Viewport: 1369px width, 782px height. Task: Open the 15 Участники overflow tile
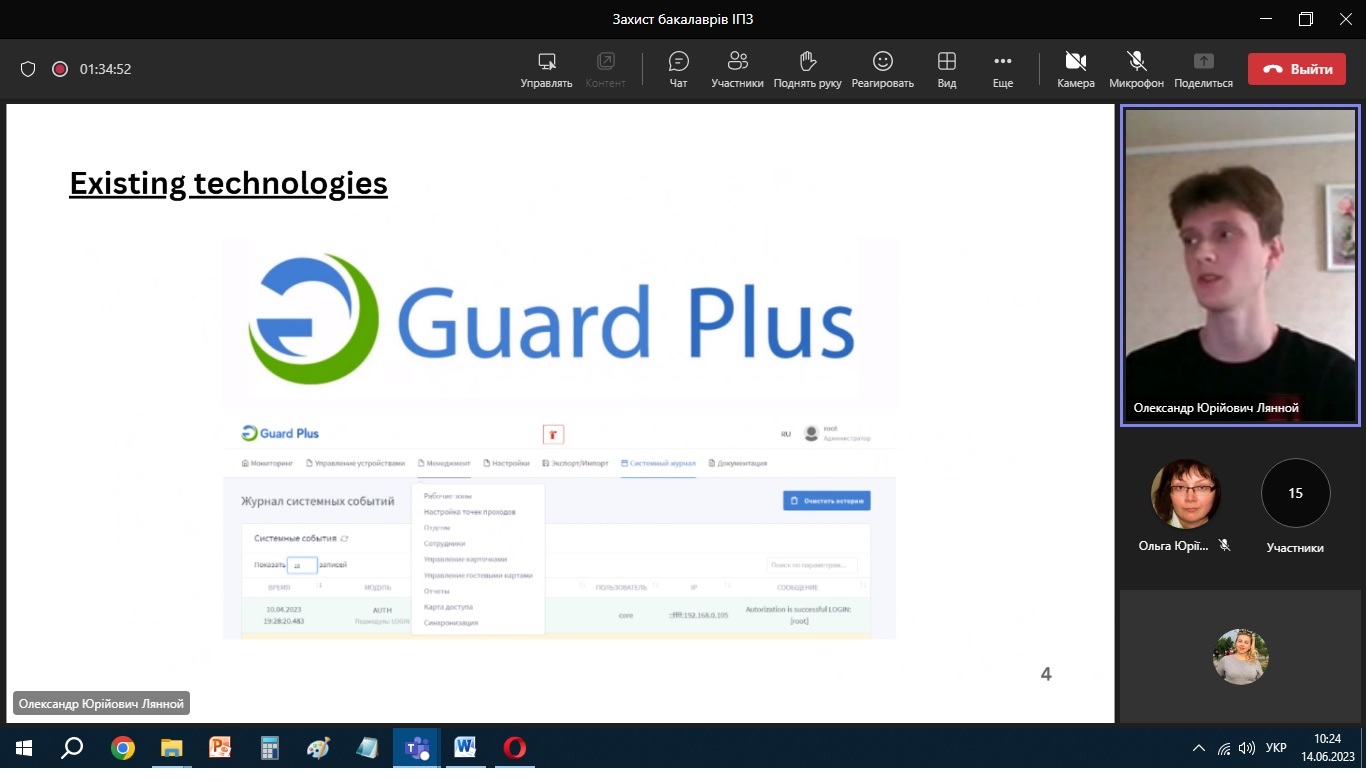click(x=1295, y=493)
